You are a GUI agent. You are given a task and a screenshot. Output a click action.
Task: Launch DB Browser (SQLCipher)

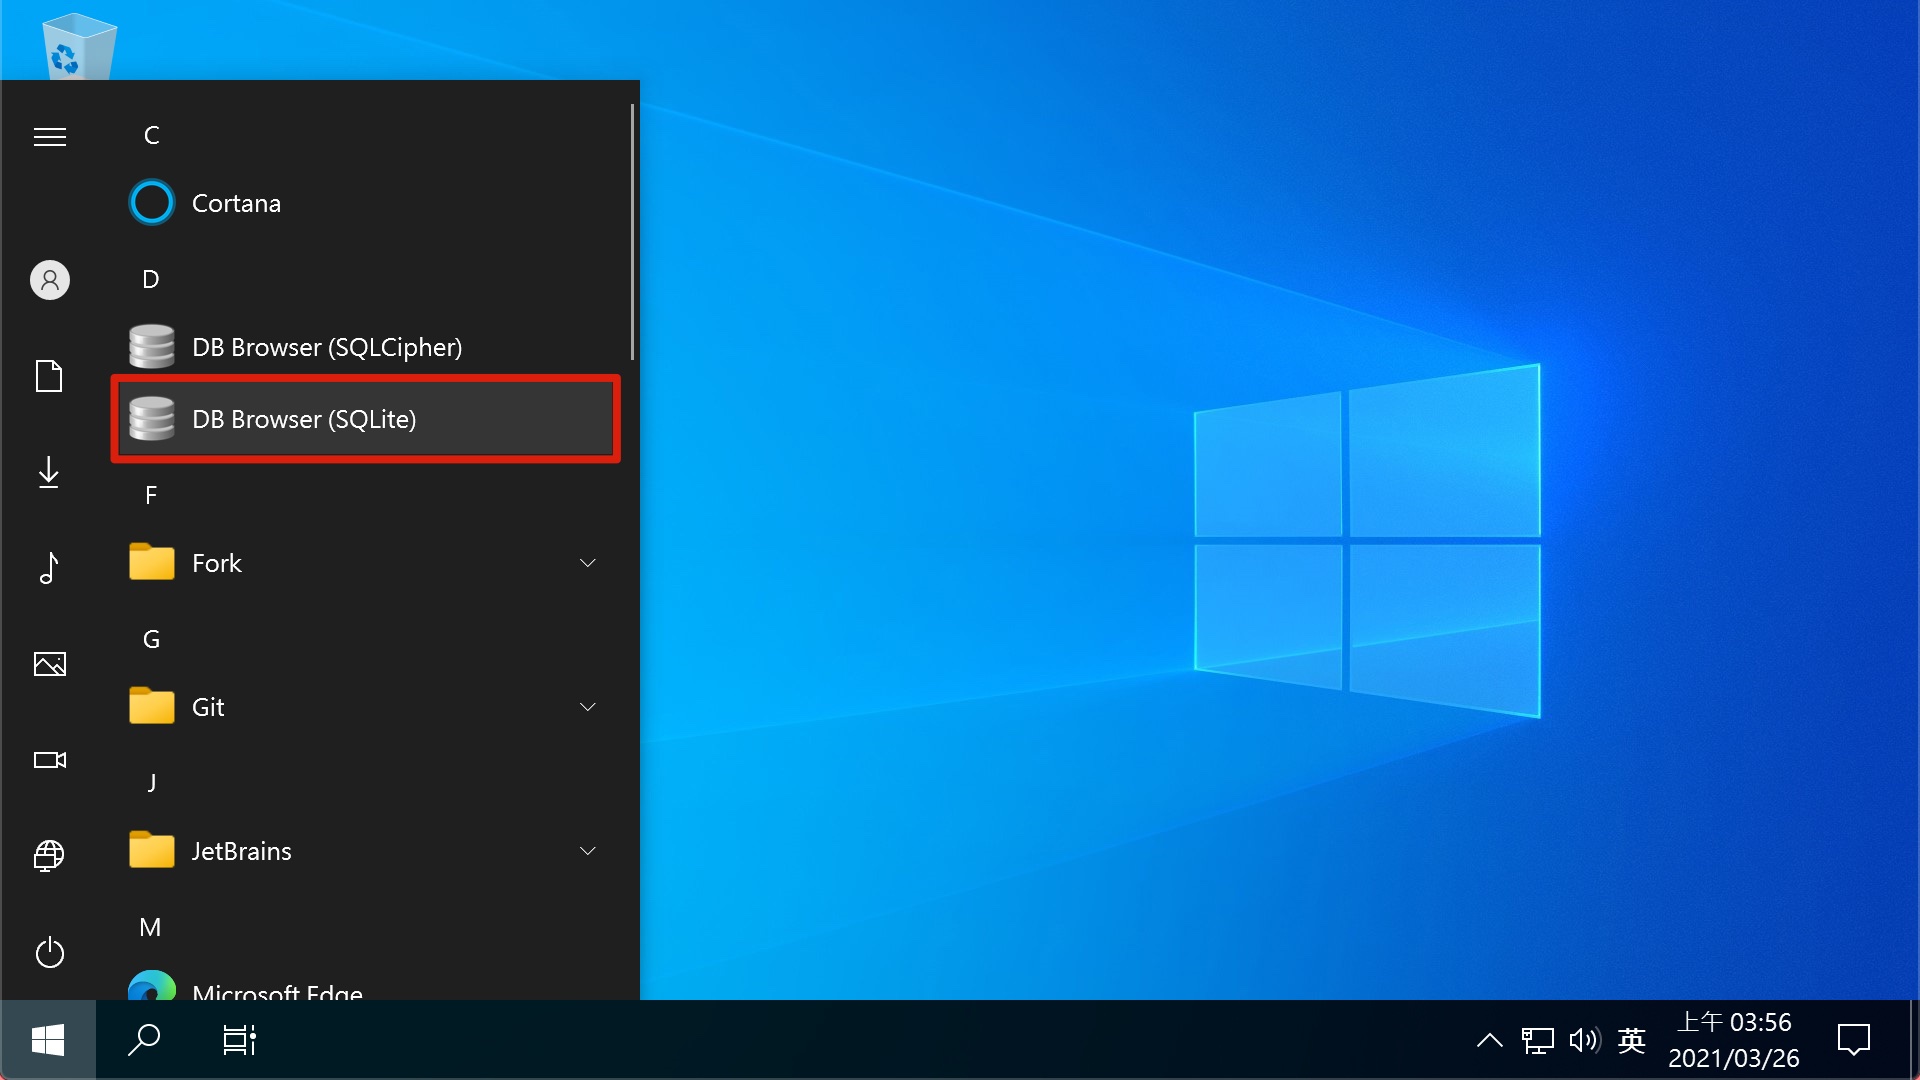point(366,347)
